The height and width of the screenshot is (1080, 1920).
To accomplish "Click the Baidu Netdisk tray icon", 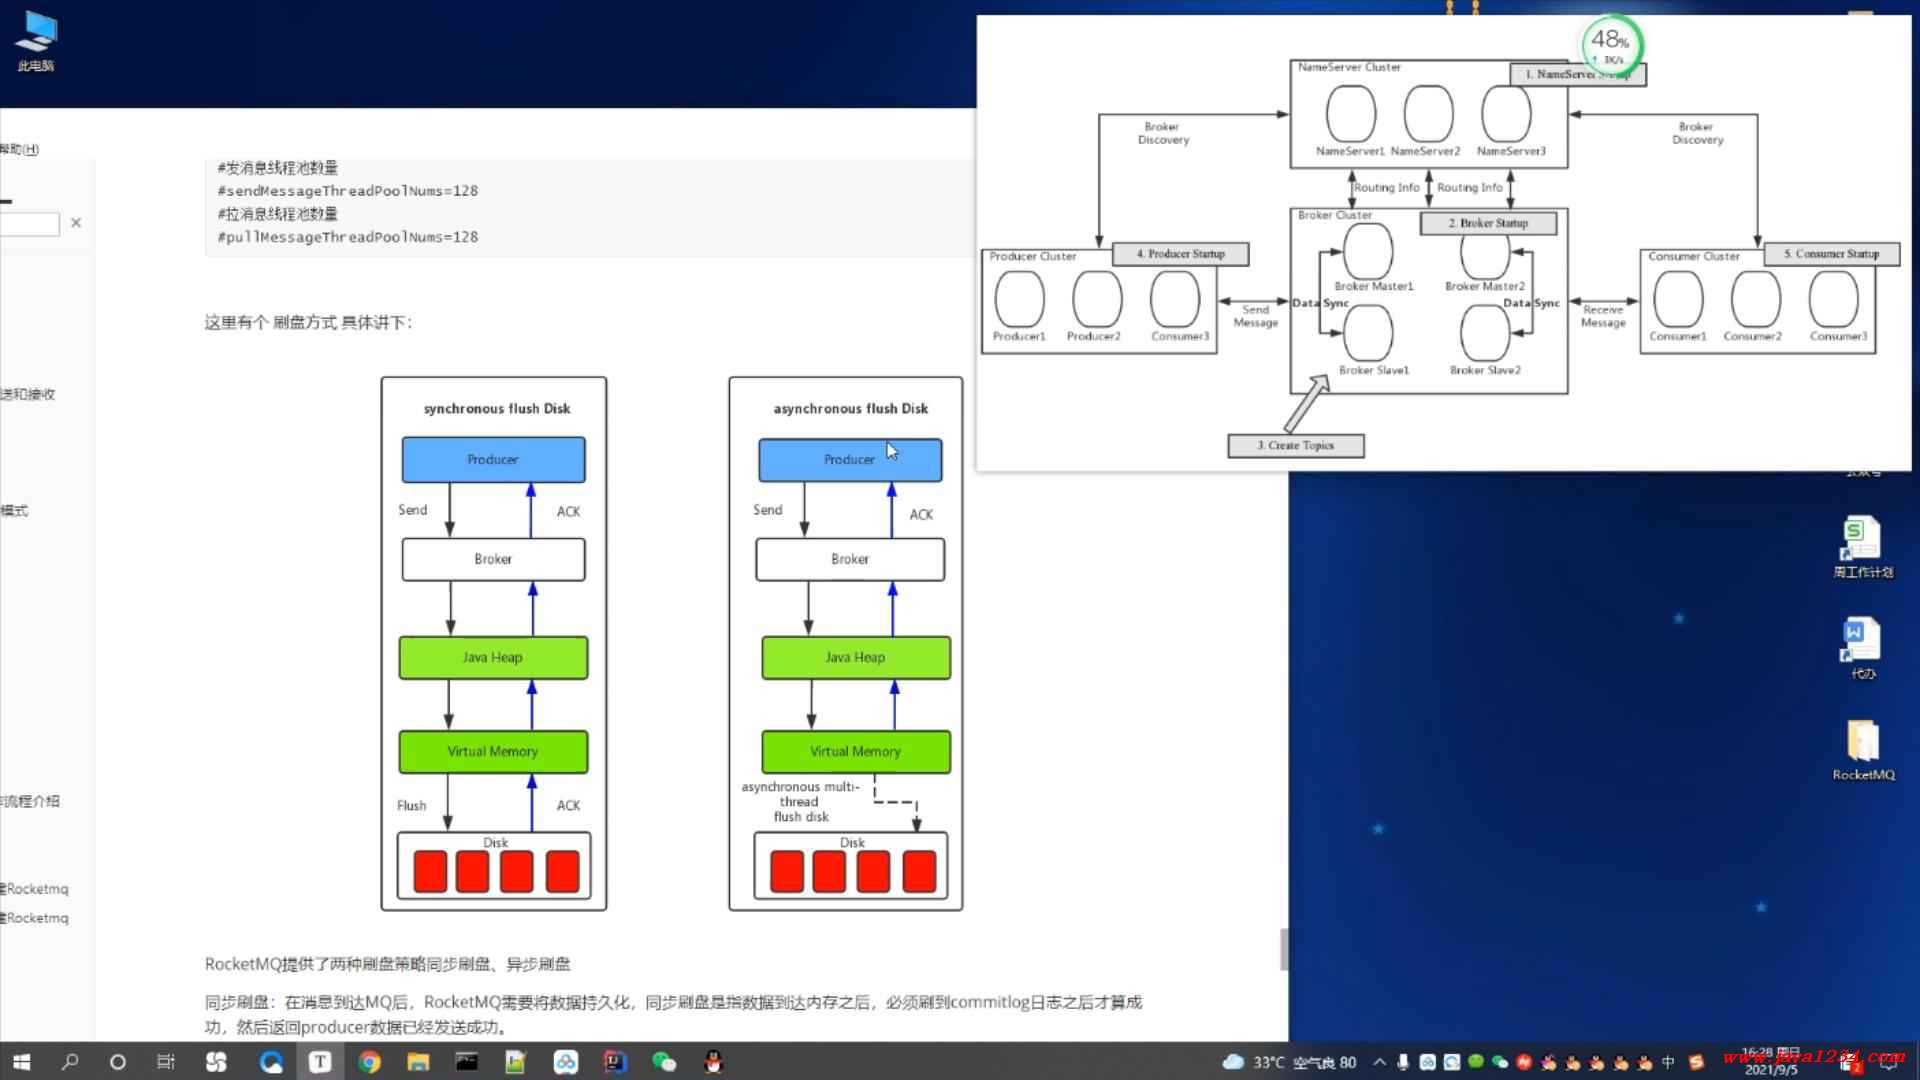I will (x=1428, y=1062).
